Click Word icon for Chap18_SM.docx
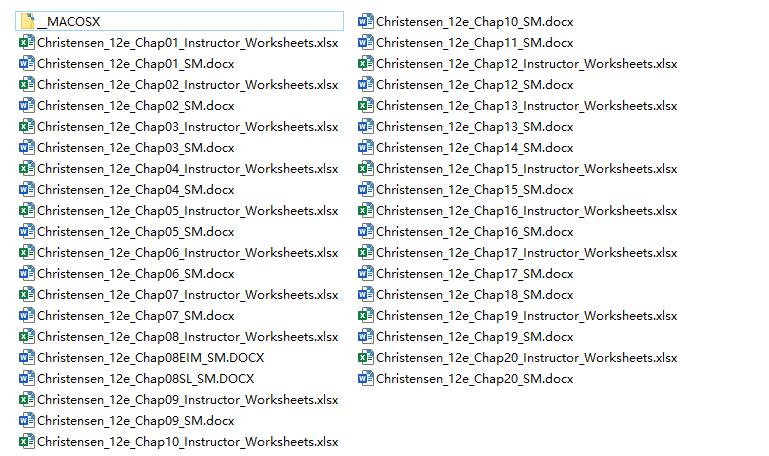Viewport: 769px width, 456px height. [366, 294]
